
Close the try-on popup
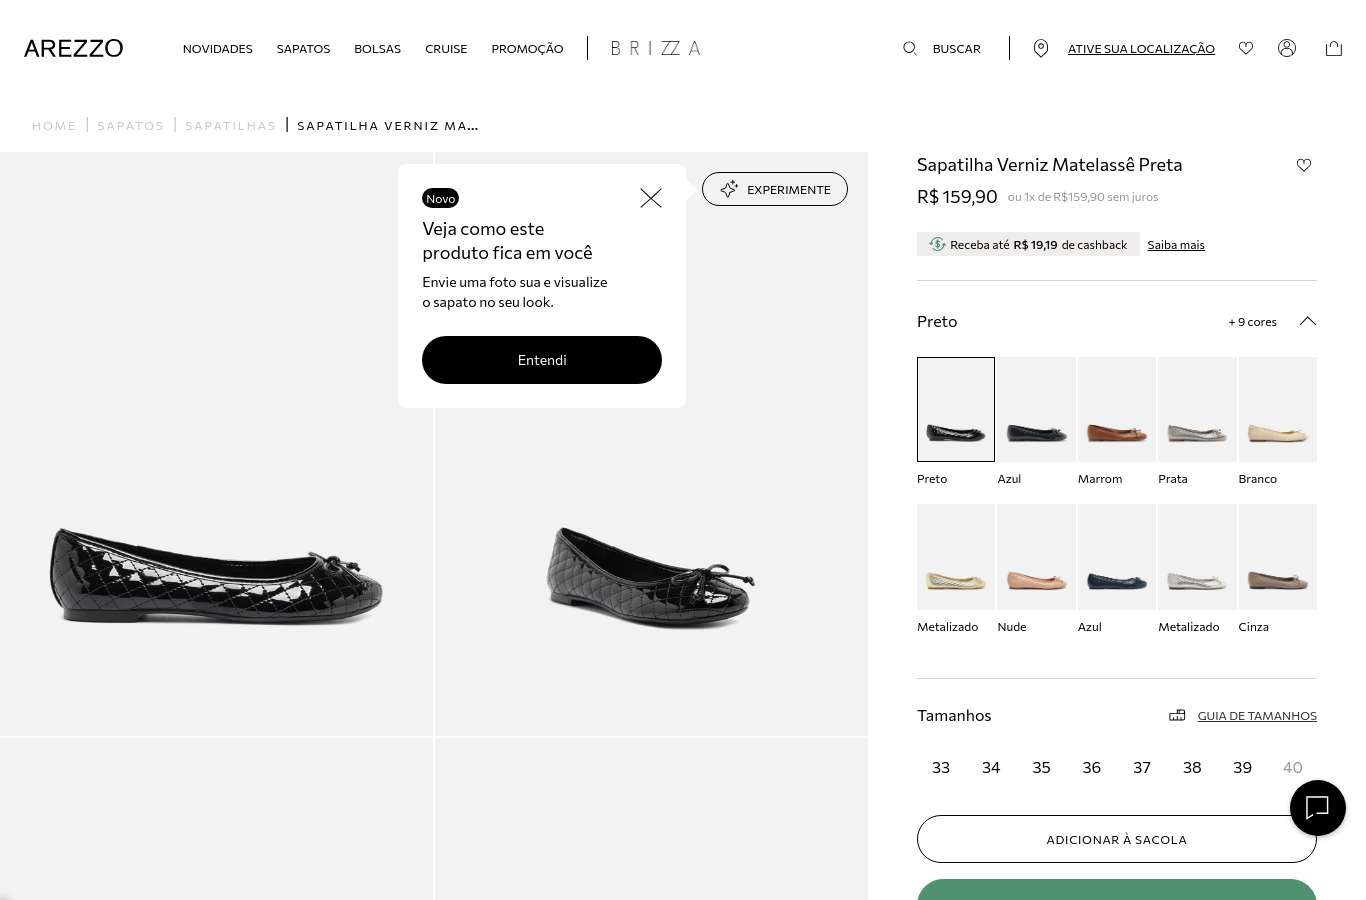tap(651, 198)
